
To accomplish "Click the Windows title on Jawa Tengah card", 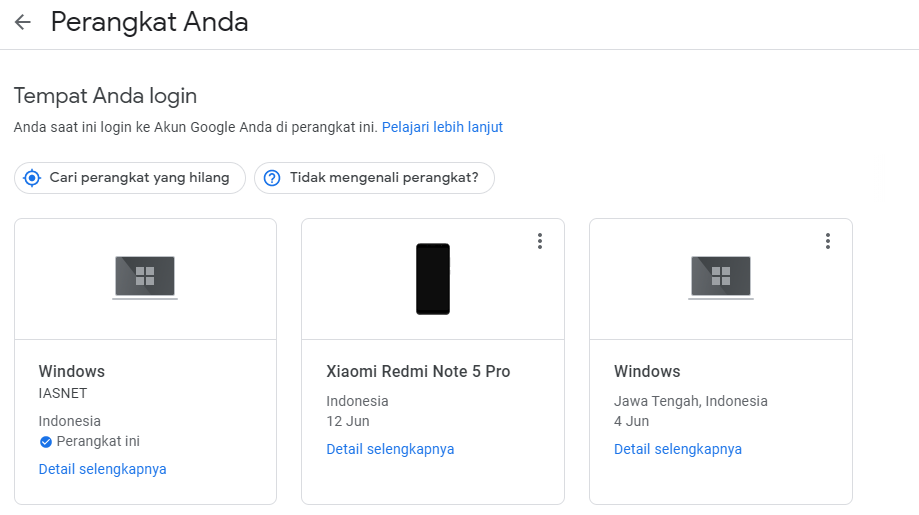I will [x=647, y=371].
